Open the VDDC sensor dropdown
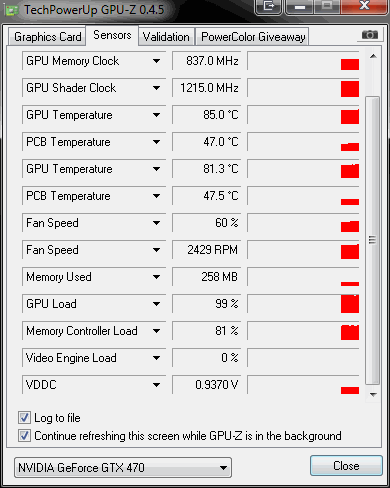 click(156, 385)
